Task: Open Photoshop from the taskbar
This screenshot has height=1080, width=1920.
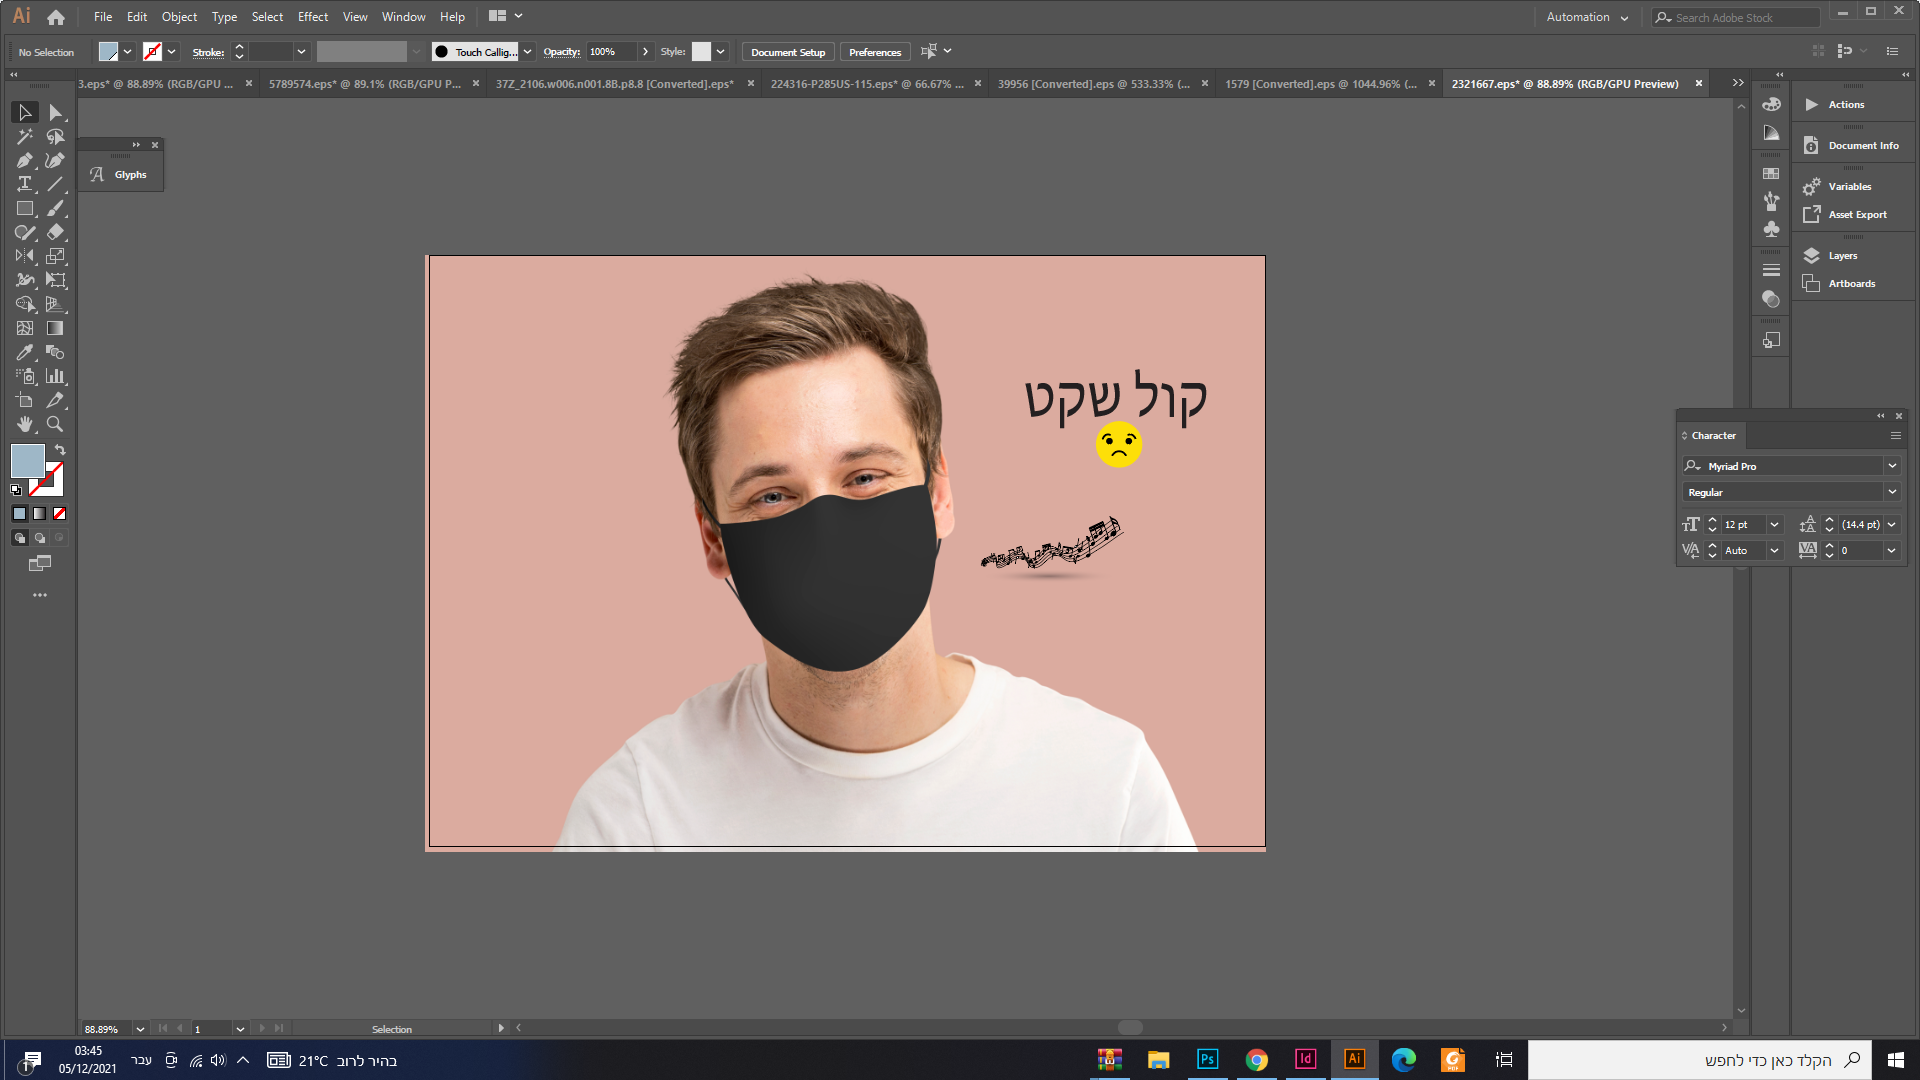Action: coord(1207,1060)
